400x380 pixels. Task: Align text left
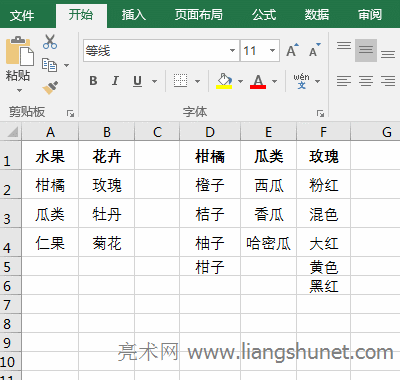pyautogui.click(x=344, y=81)
